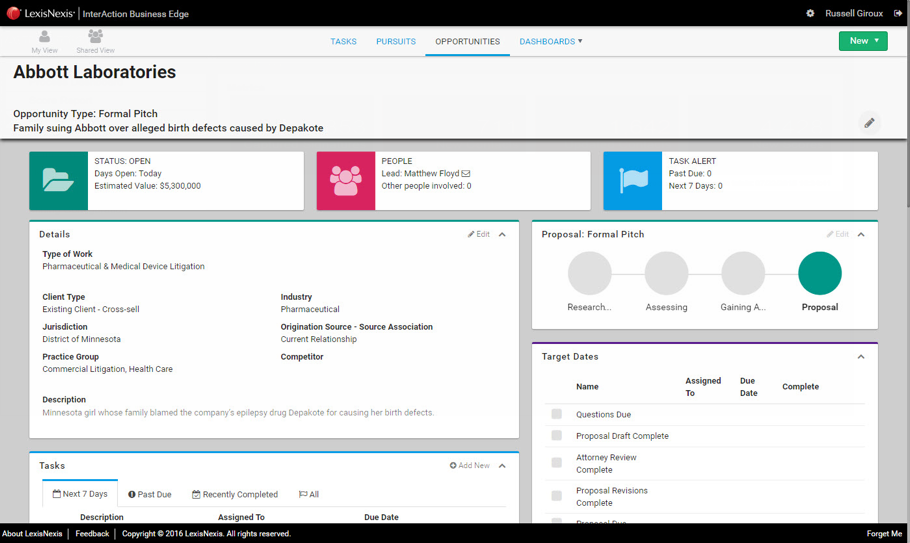This screenshot has height=543, width=910.
Task: Edit opportunity header with pencil icon
Action: [869, 123]
